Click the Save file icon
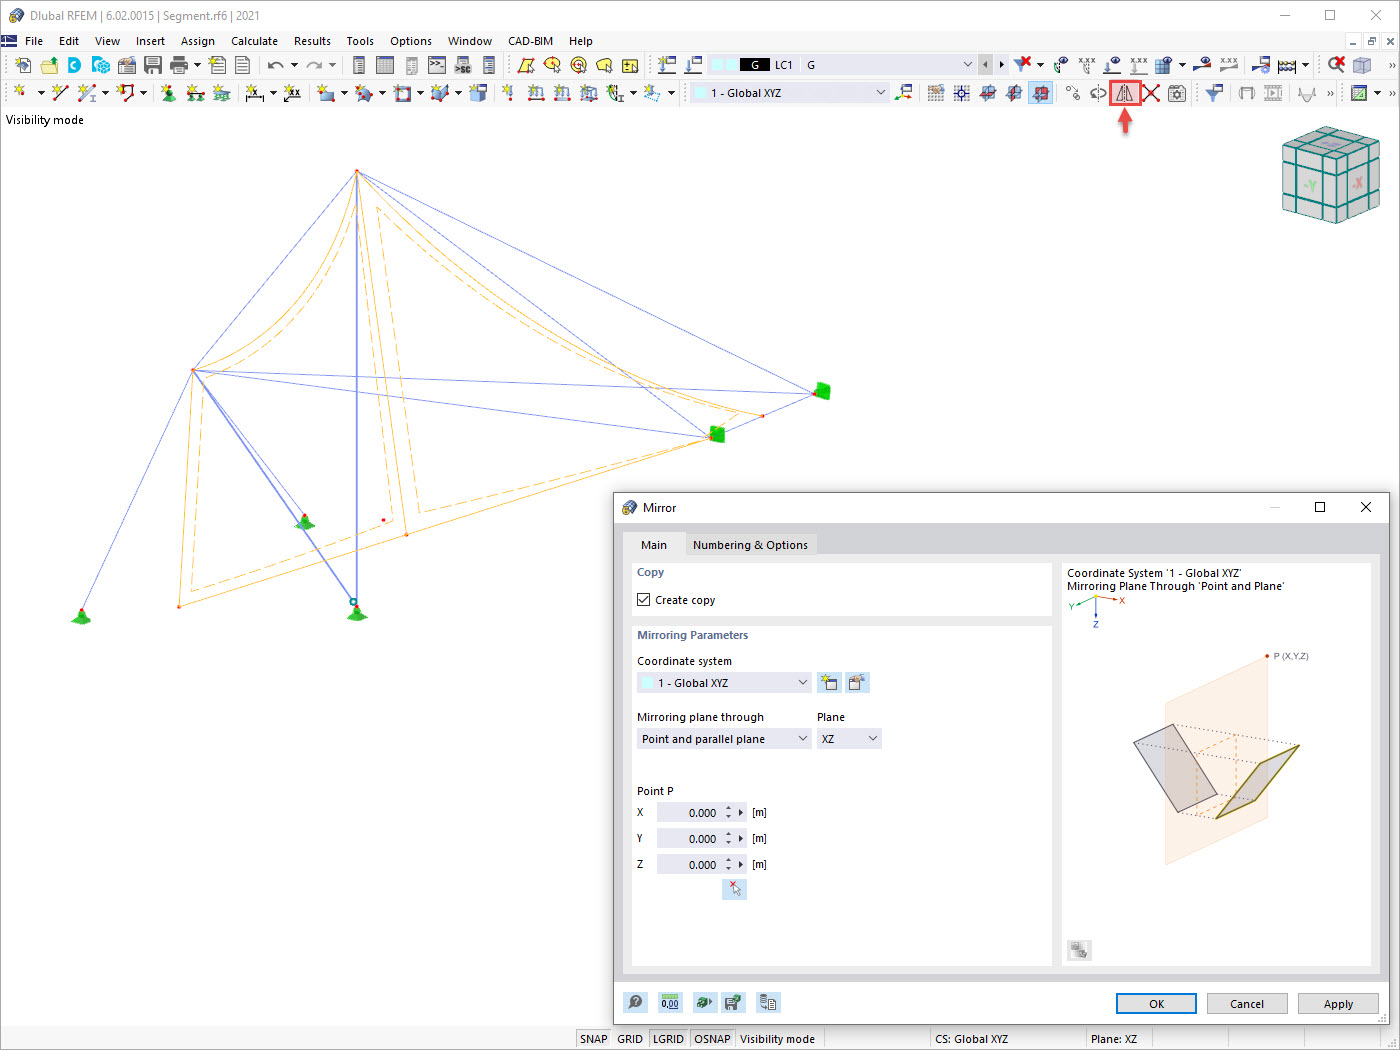 coord(152,65)
